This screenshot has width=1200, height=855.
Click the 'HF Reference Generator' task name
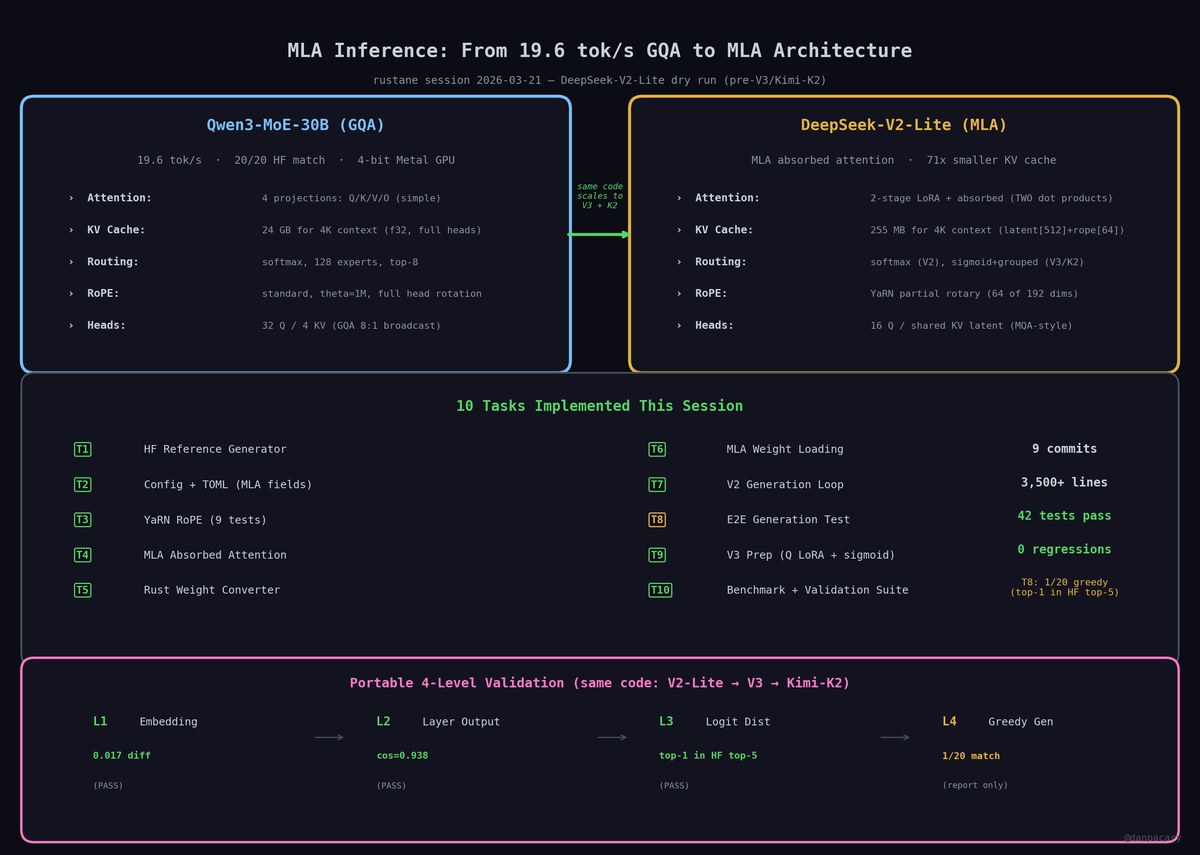point(215,449)
